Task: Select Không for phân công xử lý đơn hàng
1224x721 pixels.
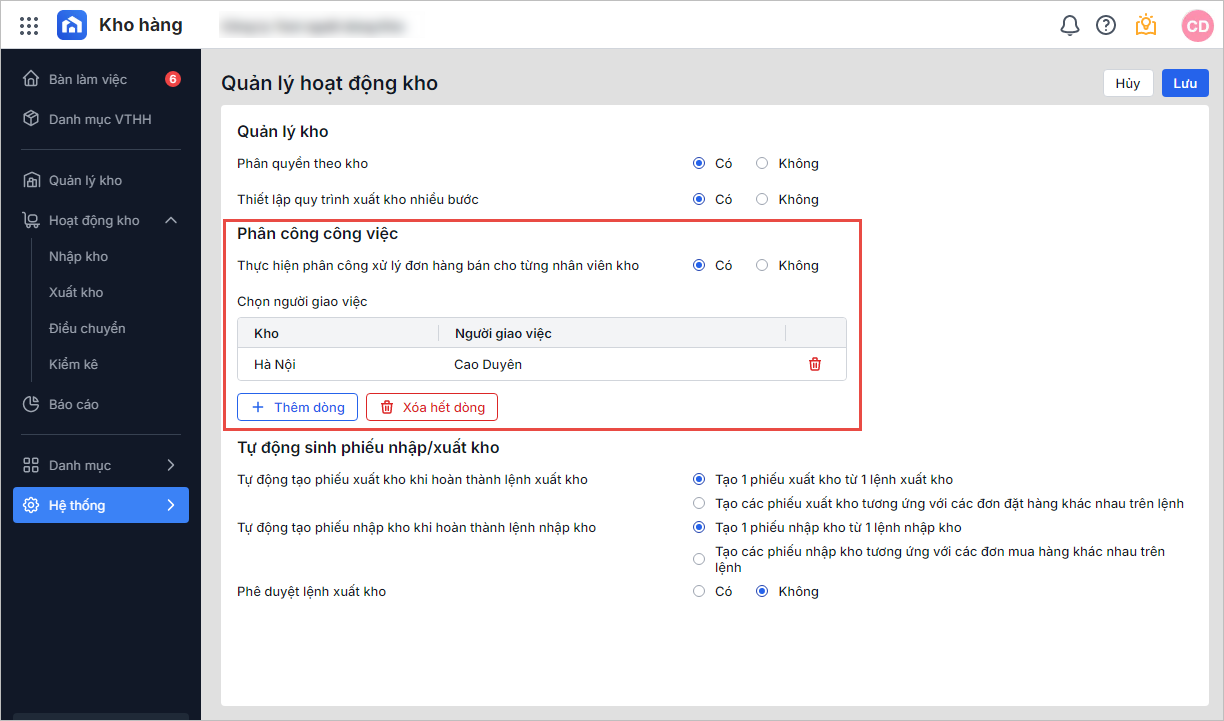Action: (x=762, y=265)
